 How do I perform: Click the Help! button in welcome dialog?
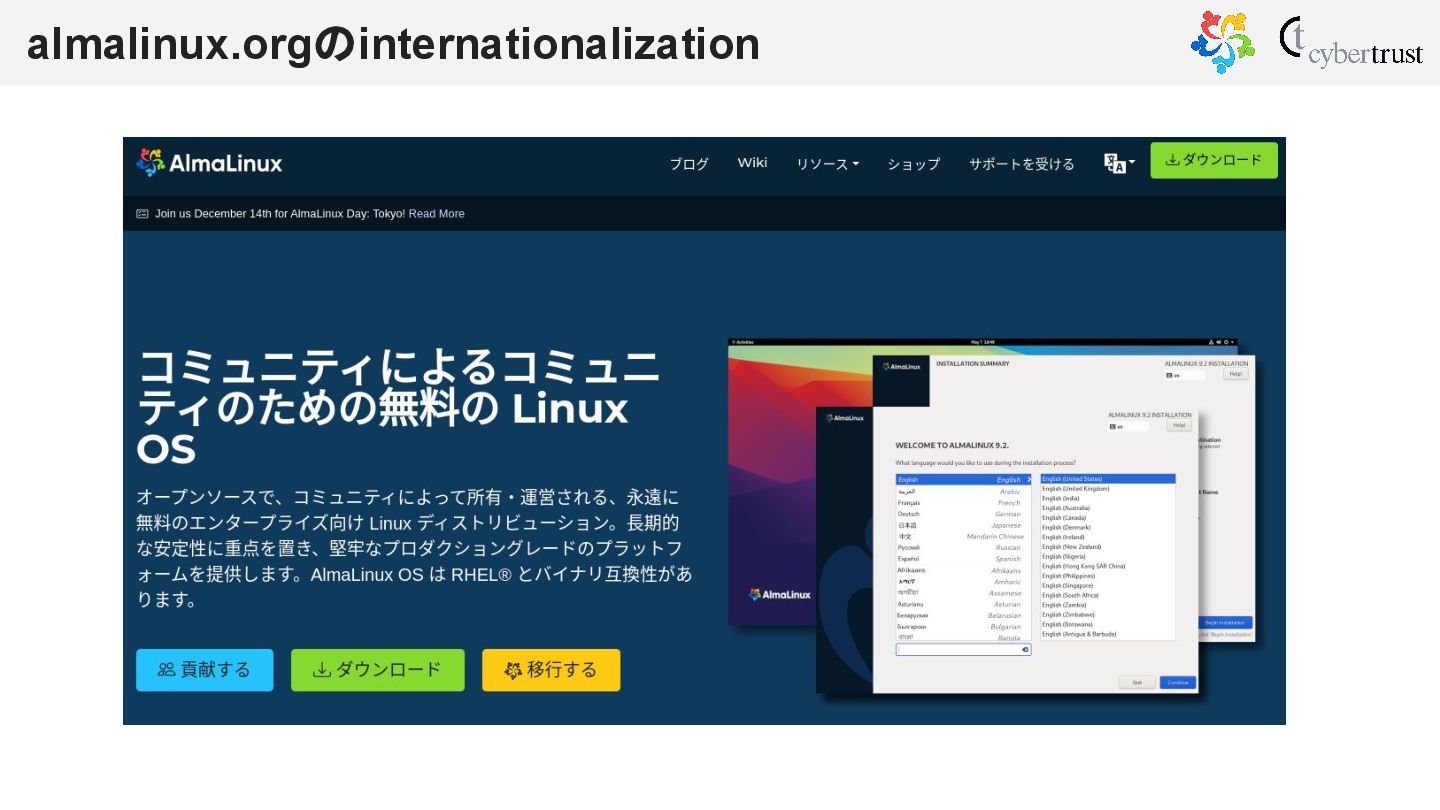point(1180,425)
